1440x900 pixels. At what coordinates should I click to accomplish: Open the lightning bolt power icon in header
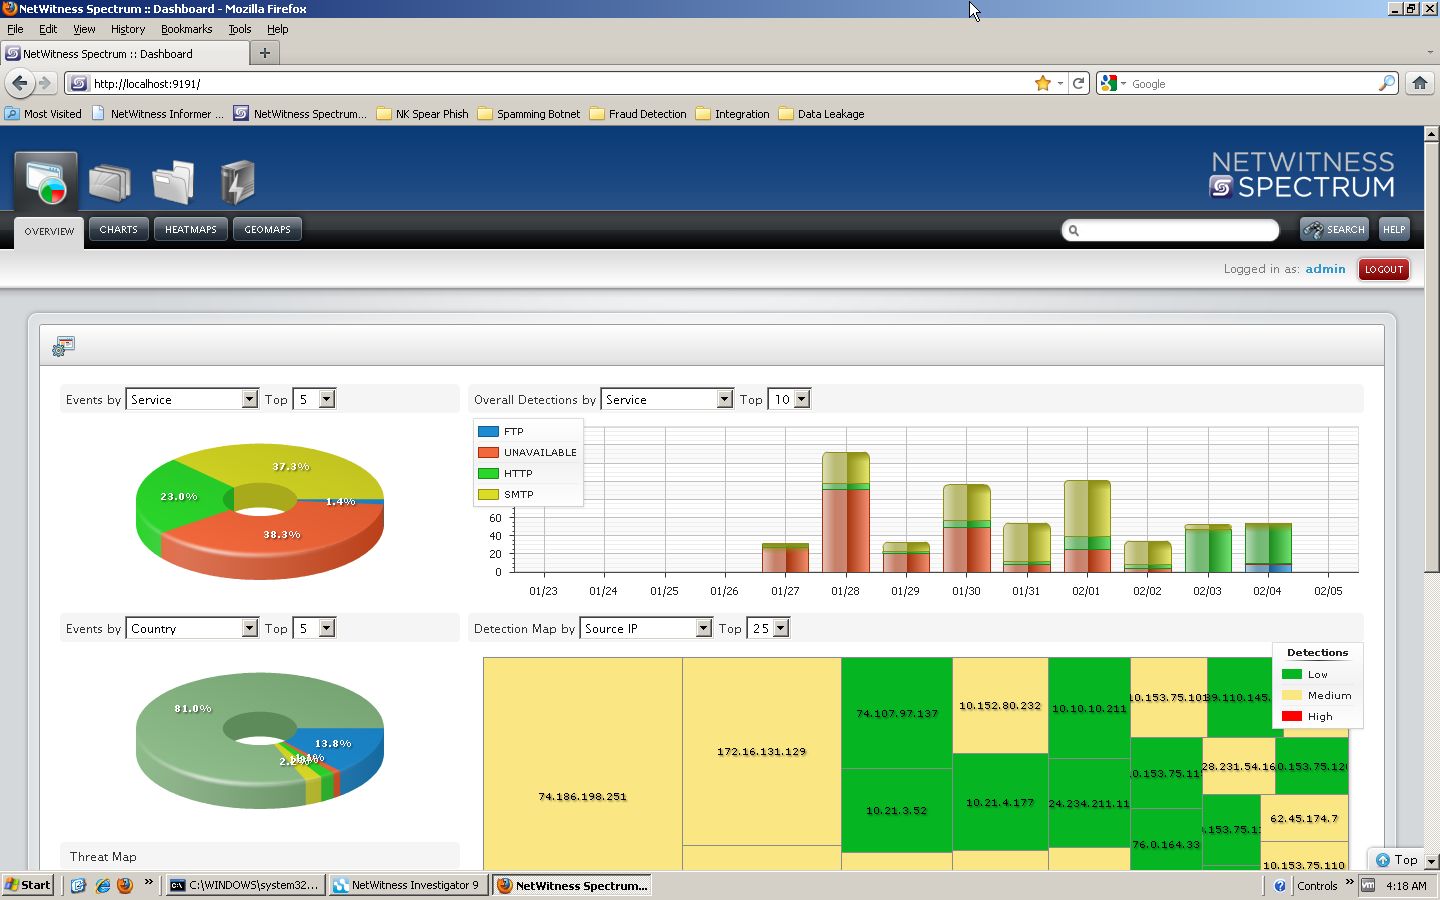[238, 183]
